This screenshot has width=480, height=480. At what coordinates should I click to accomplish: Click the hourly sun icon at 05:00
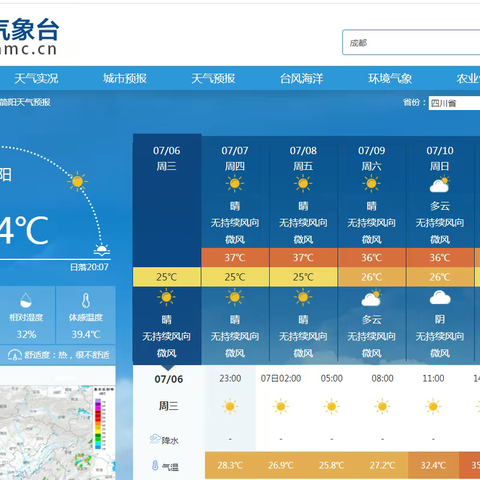point(331,407)
